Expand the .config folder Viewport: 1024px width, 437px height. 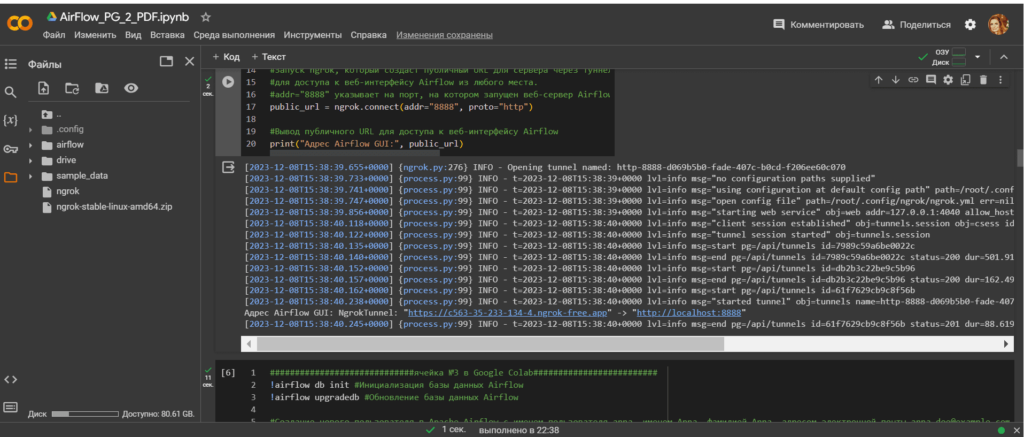tap(31, 129)
